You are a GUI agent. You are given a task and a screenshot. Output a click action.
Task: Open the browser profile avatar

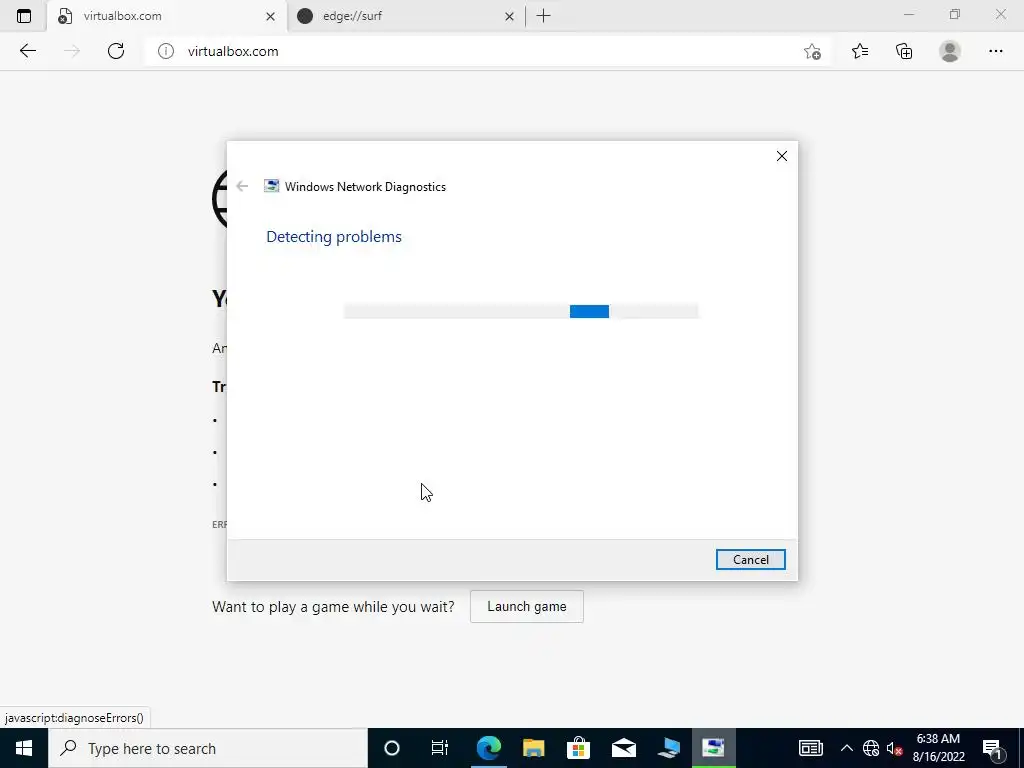point(950,51)
